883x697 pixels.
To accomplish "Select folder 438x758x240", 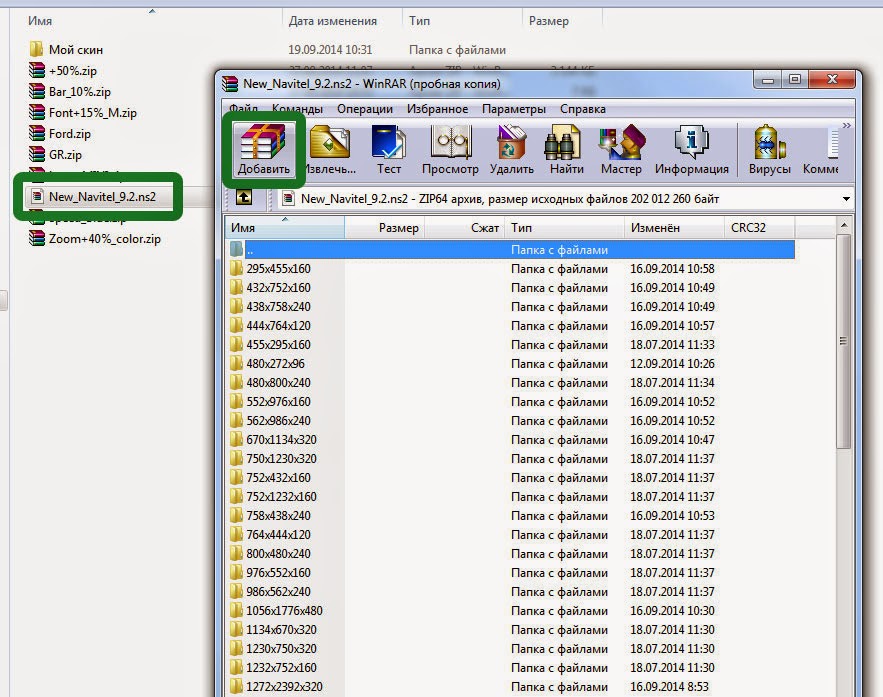I will point(278,307).
